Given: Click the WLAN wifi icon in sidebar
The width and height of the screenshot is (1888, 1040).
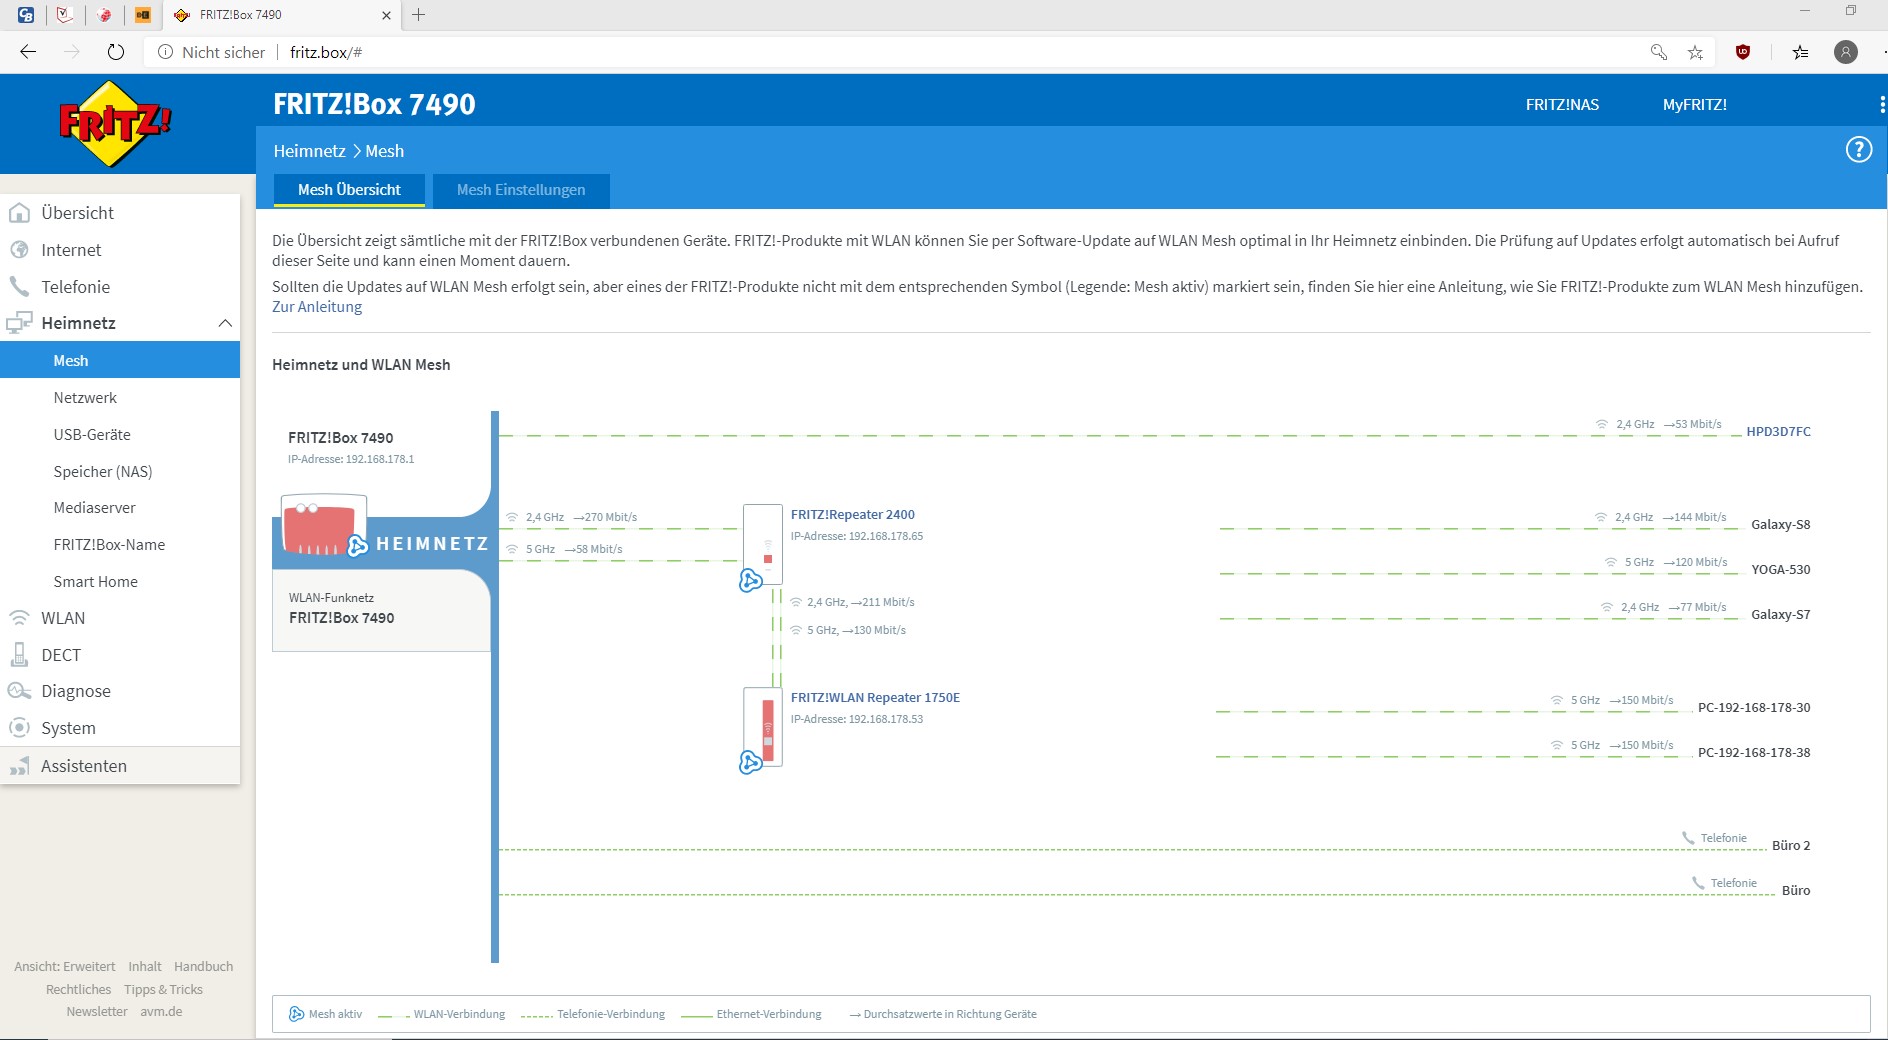Looking at the screenshot, I should [x=19, y=618].
